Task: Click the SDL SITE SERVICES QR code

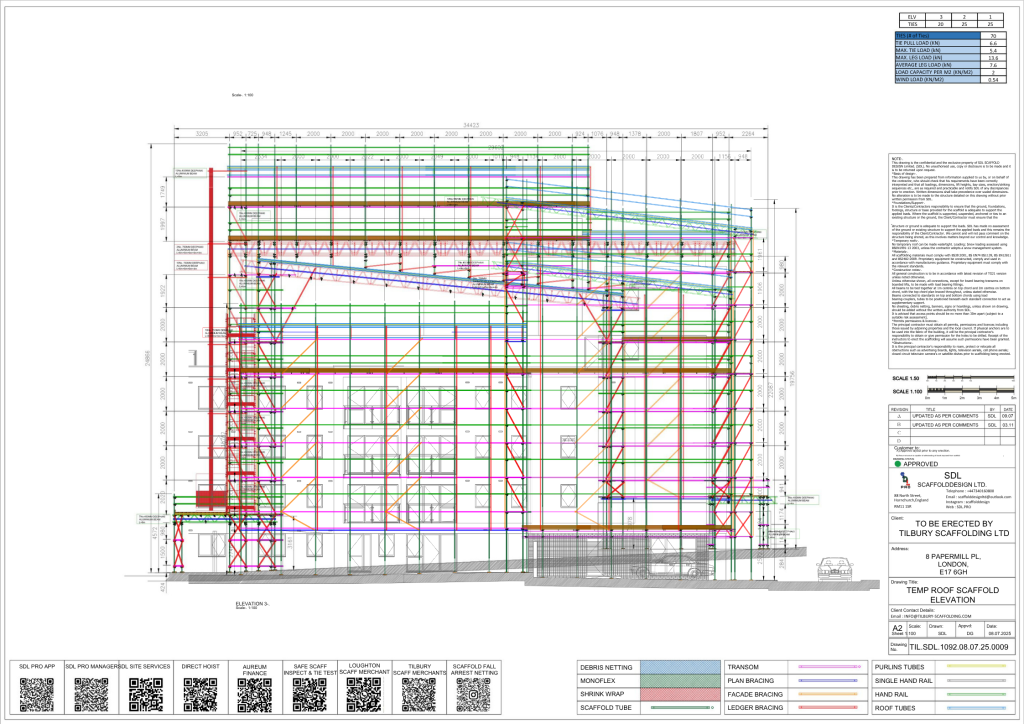Action: pos(146,694)
